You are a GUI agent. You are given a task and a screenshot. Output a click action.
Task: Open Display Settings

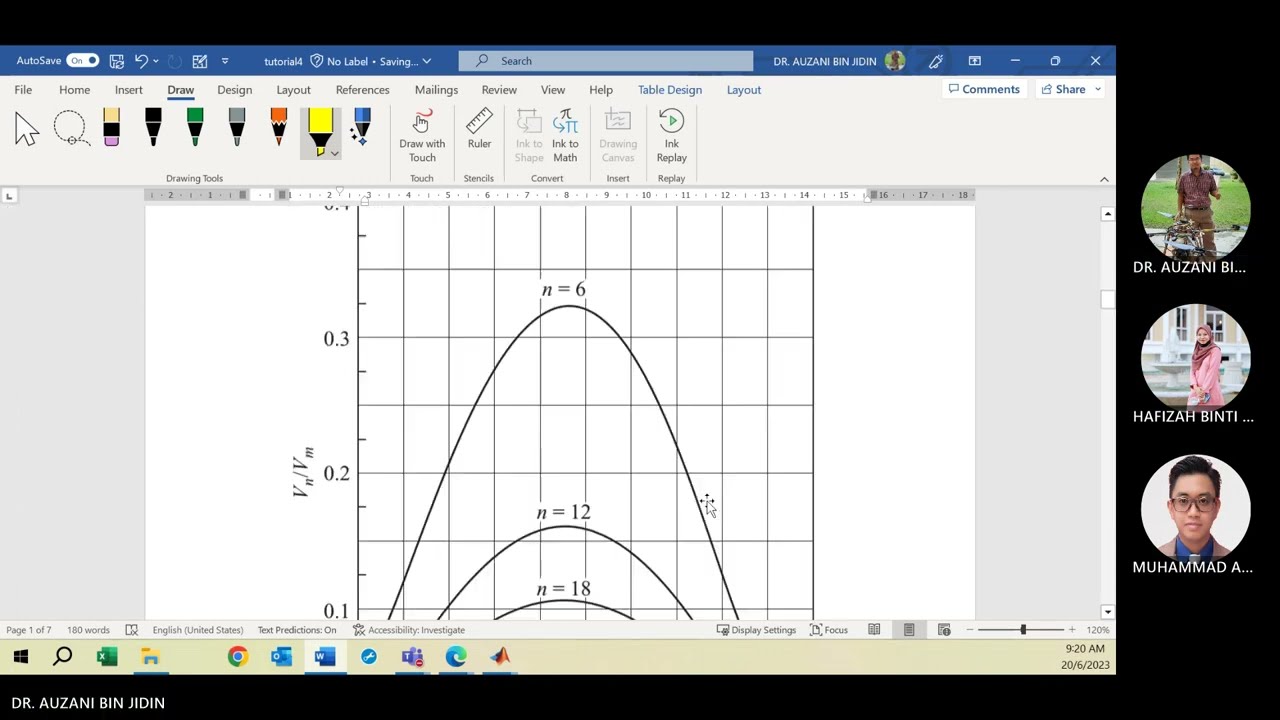click(x=756, y=630)
